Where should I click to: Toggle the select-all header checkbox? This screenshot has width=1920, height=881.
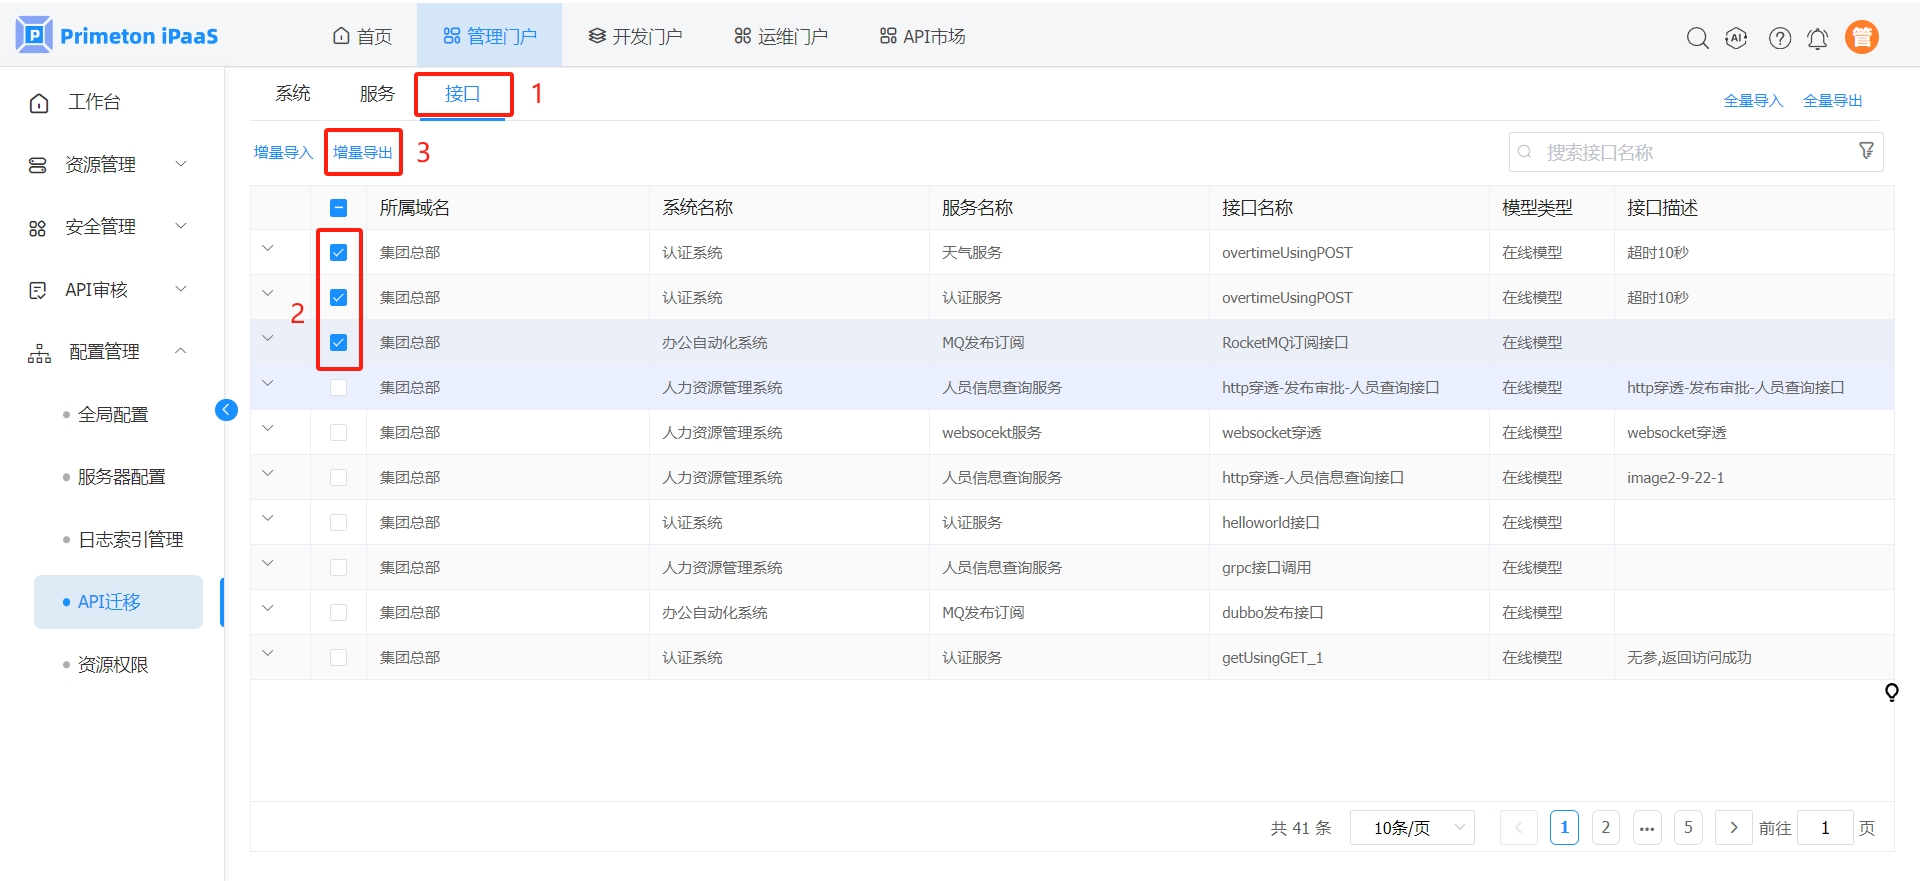pos(339,208)
